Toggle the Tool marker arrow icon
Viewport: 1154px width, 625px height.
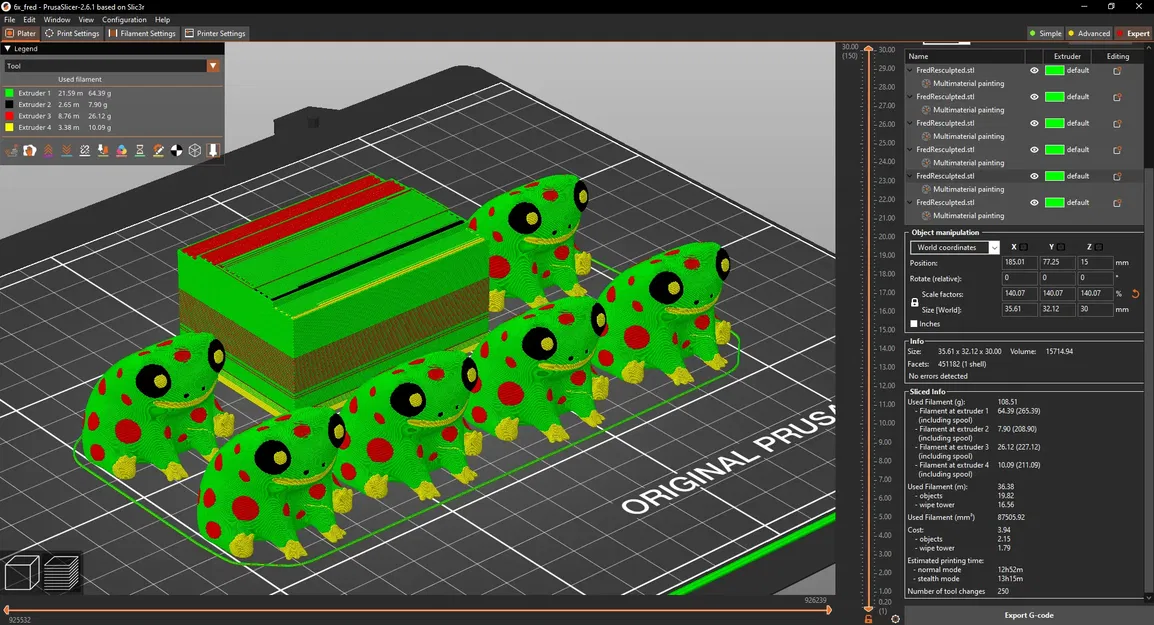[x=213, y=150]
